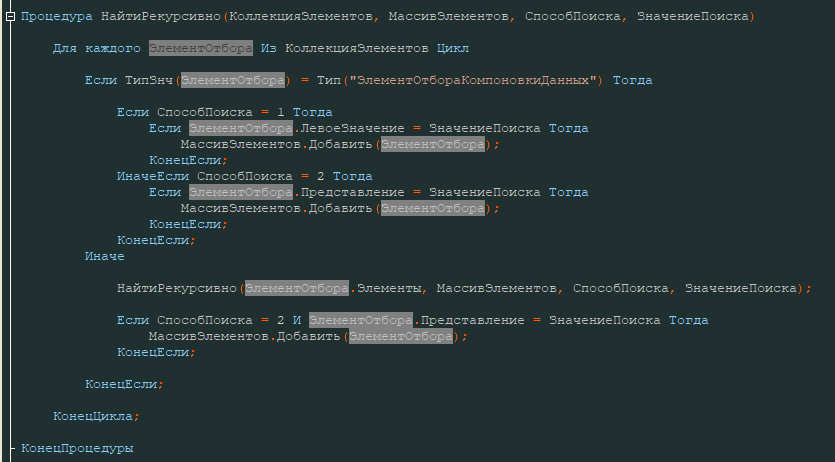The image size is (835, 462).
Task: Click the word каждого in the loop line
Action: (113, 48)
